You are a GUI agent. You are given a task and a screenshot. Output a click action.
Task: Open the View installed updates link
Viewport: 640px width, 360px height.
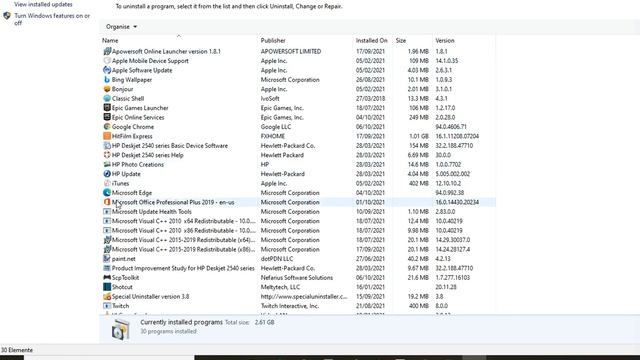point(43,4)
